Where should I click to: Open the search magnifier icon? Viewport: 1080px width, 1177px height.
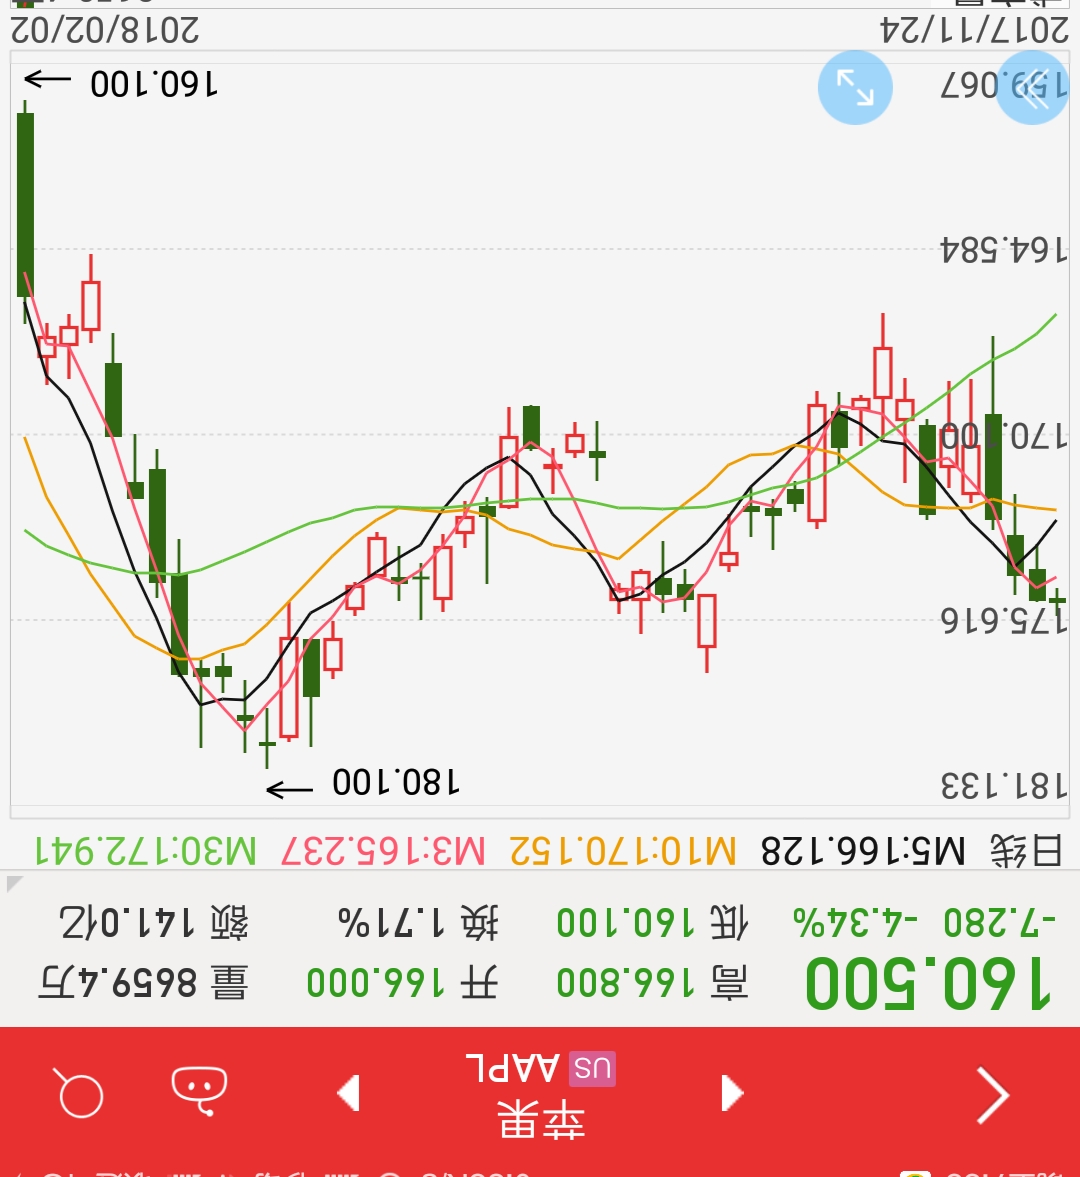point(79,1093)
